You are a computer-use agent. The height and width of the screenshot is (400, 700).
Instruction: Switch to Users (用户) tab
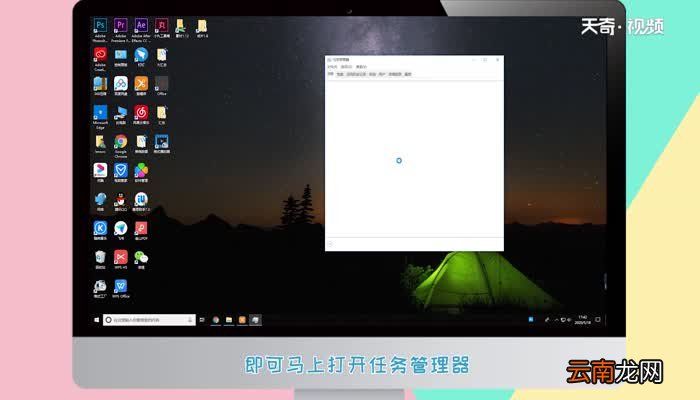(x=382, y=74)
